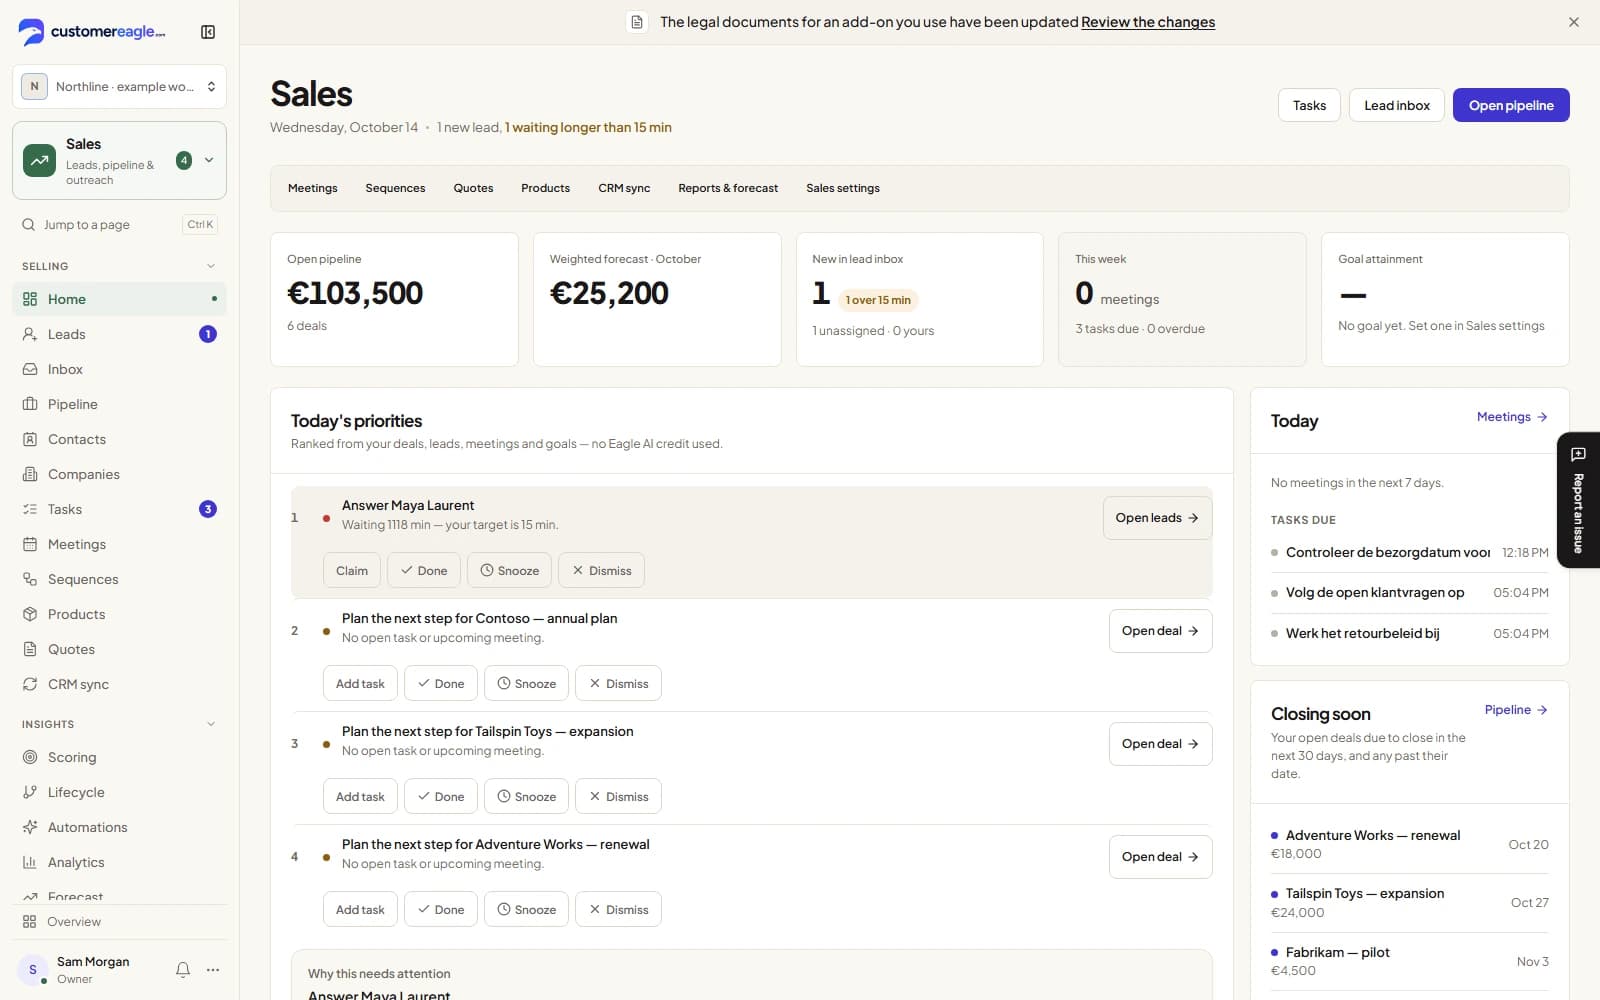The width and height of the screenshot is (1600, 1000).
Task: Open the Report an issue side tab
Action: pos(1578,500)
